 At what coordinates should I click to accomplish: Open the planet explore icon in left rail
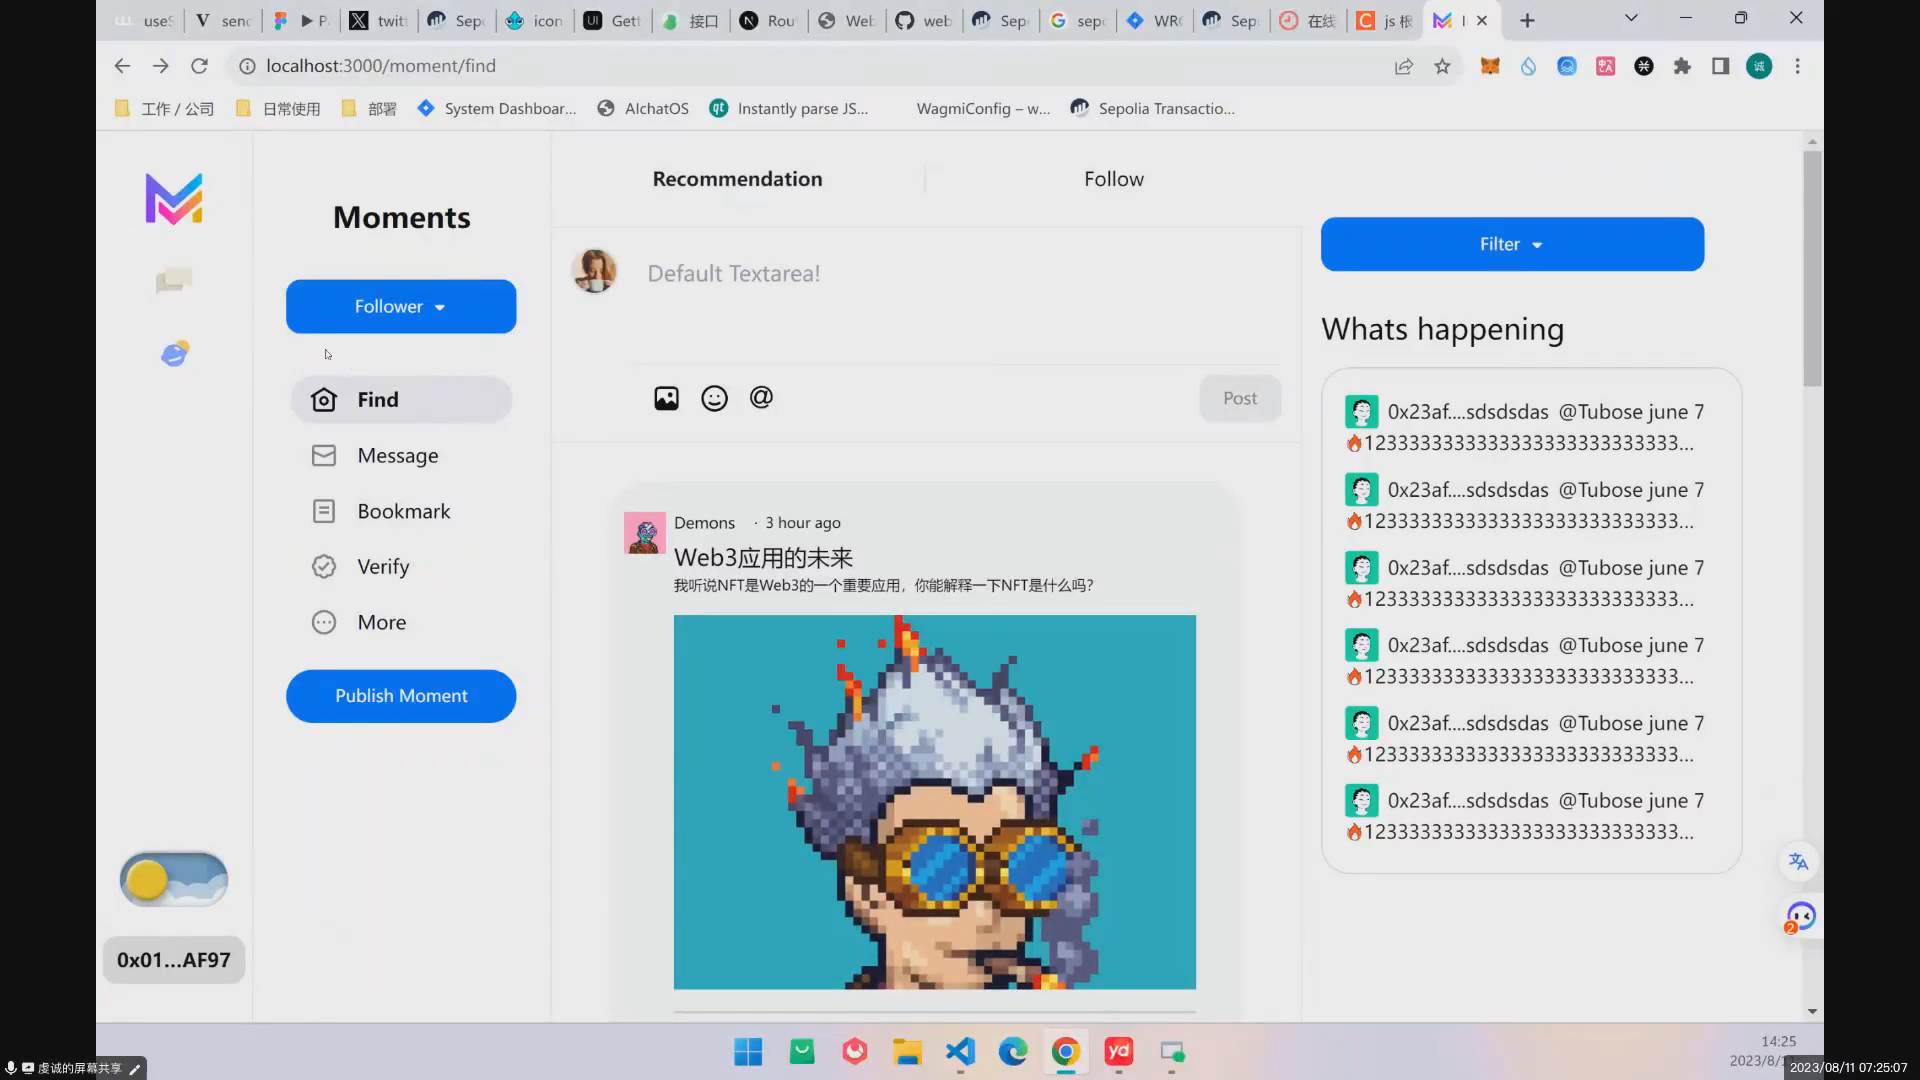click(x=175, y=353)
